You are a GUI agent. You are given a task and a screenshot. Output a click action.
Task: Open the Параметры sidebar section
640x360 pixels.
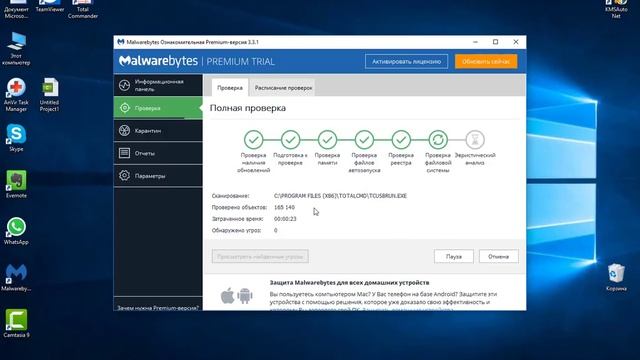(158, 176)
